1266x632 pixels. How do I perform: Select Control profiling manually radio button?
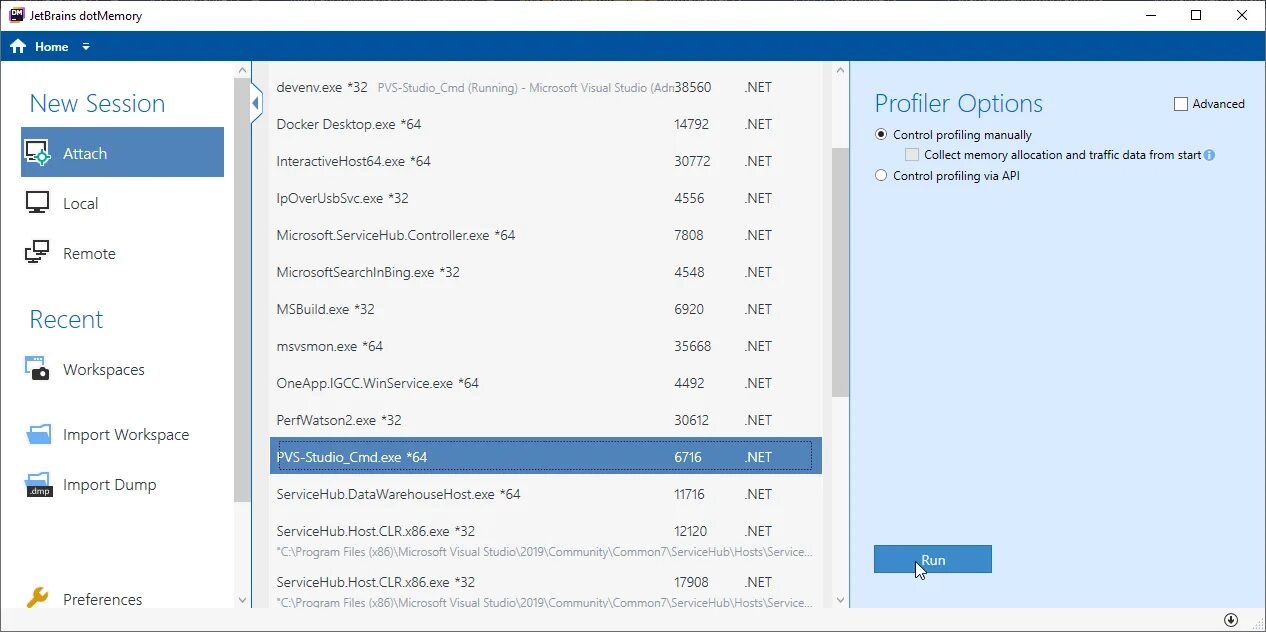tap(881, 134)
